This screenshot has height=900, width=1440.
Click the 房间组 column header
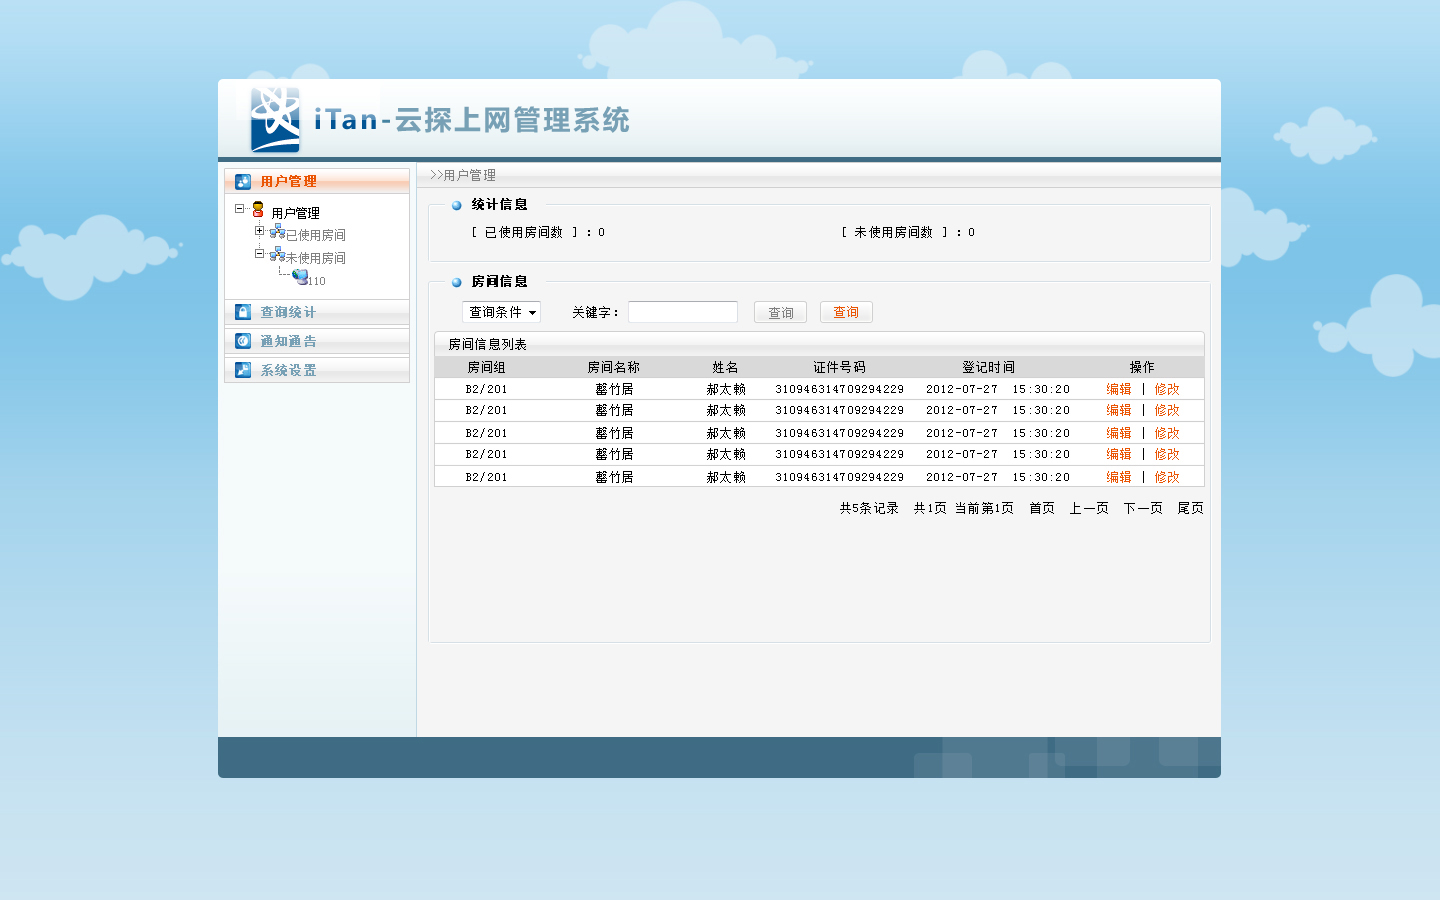[x=486, y=367]
